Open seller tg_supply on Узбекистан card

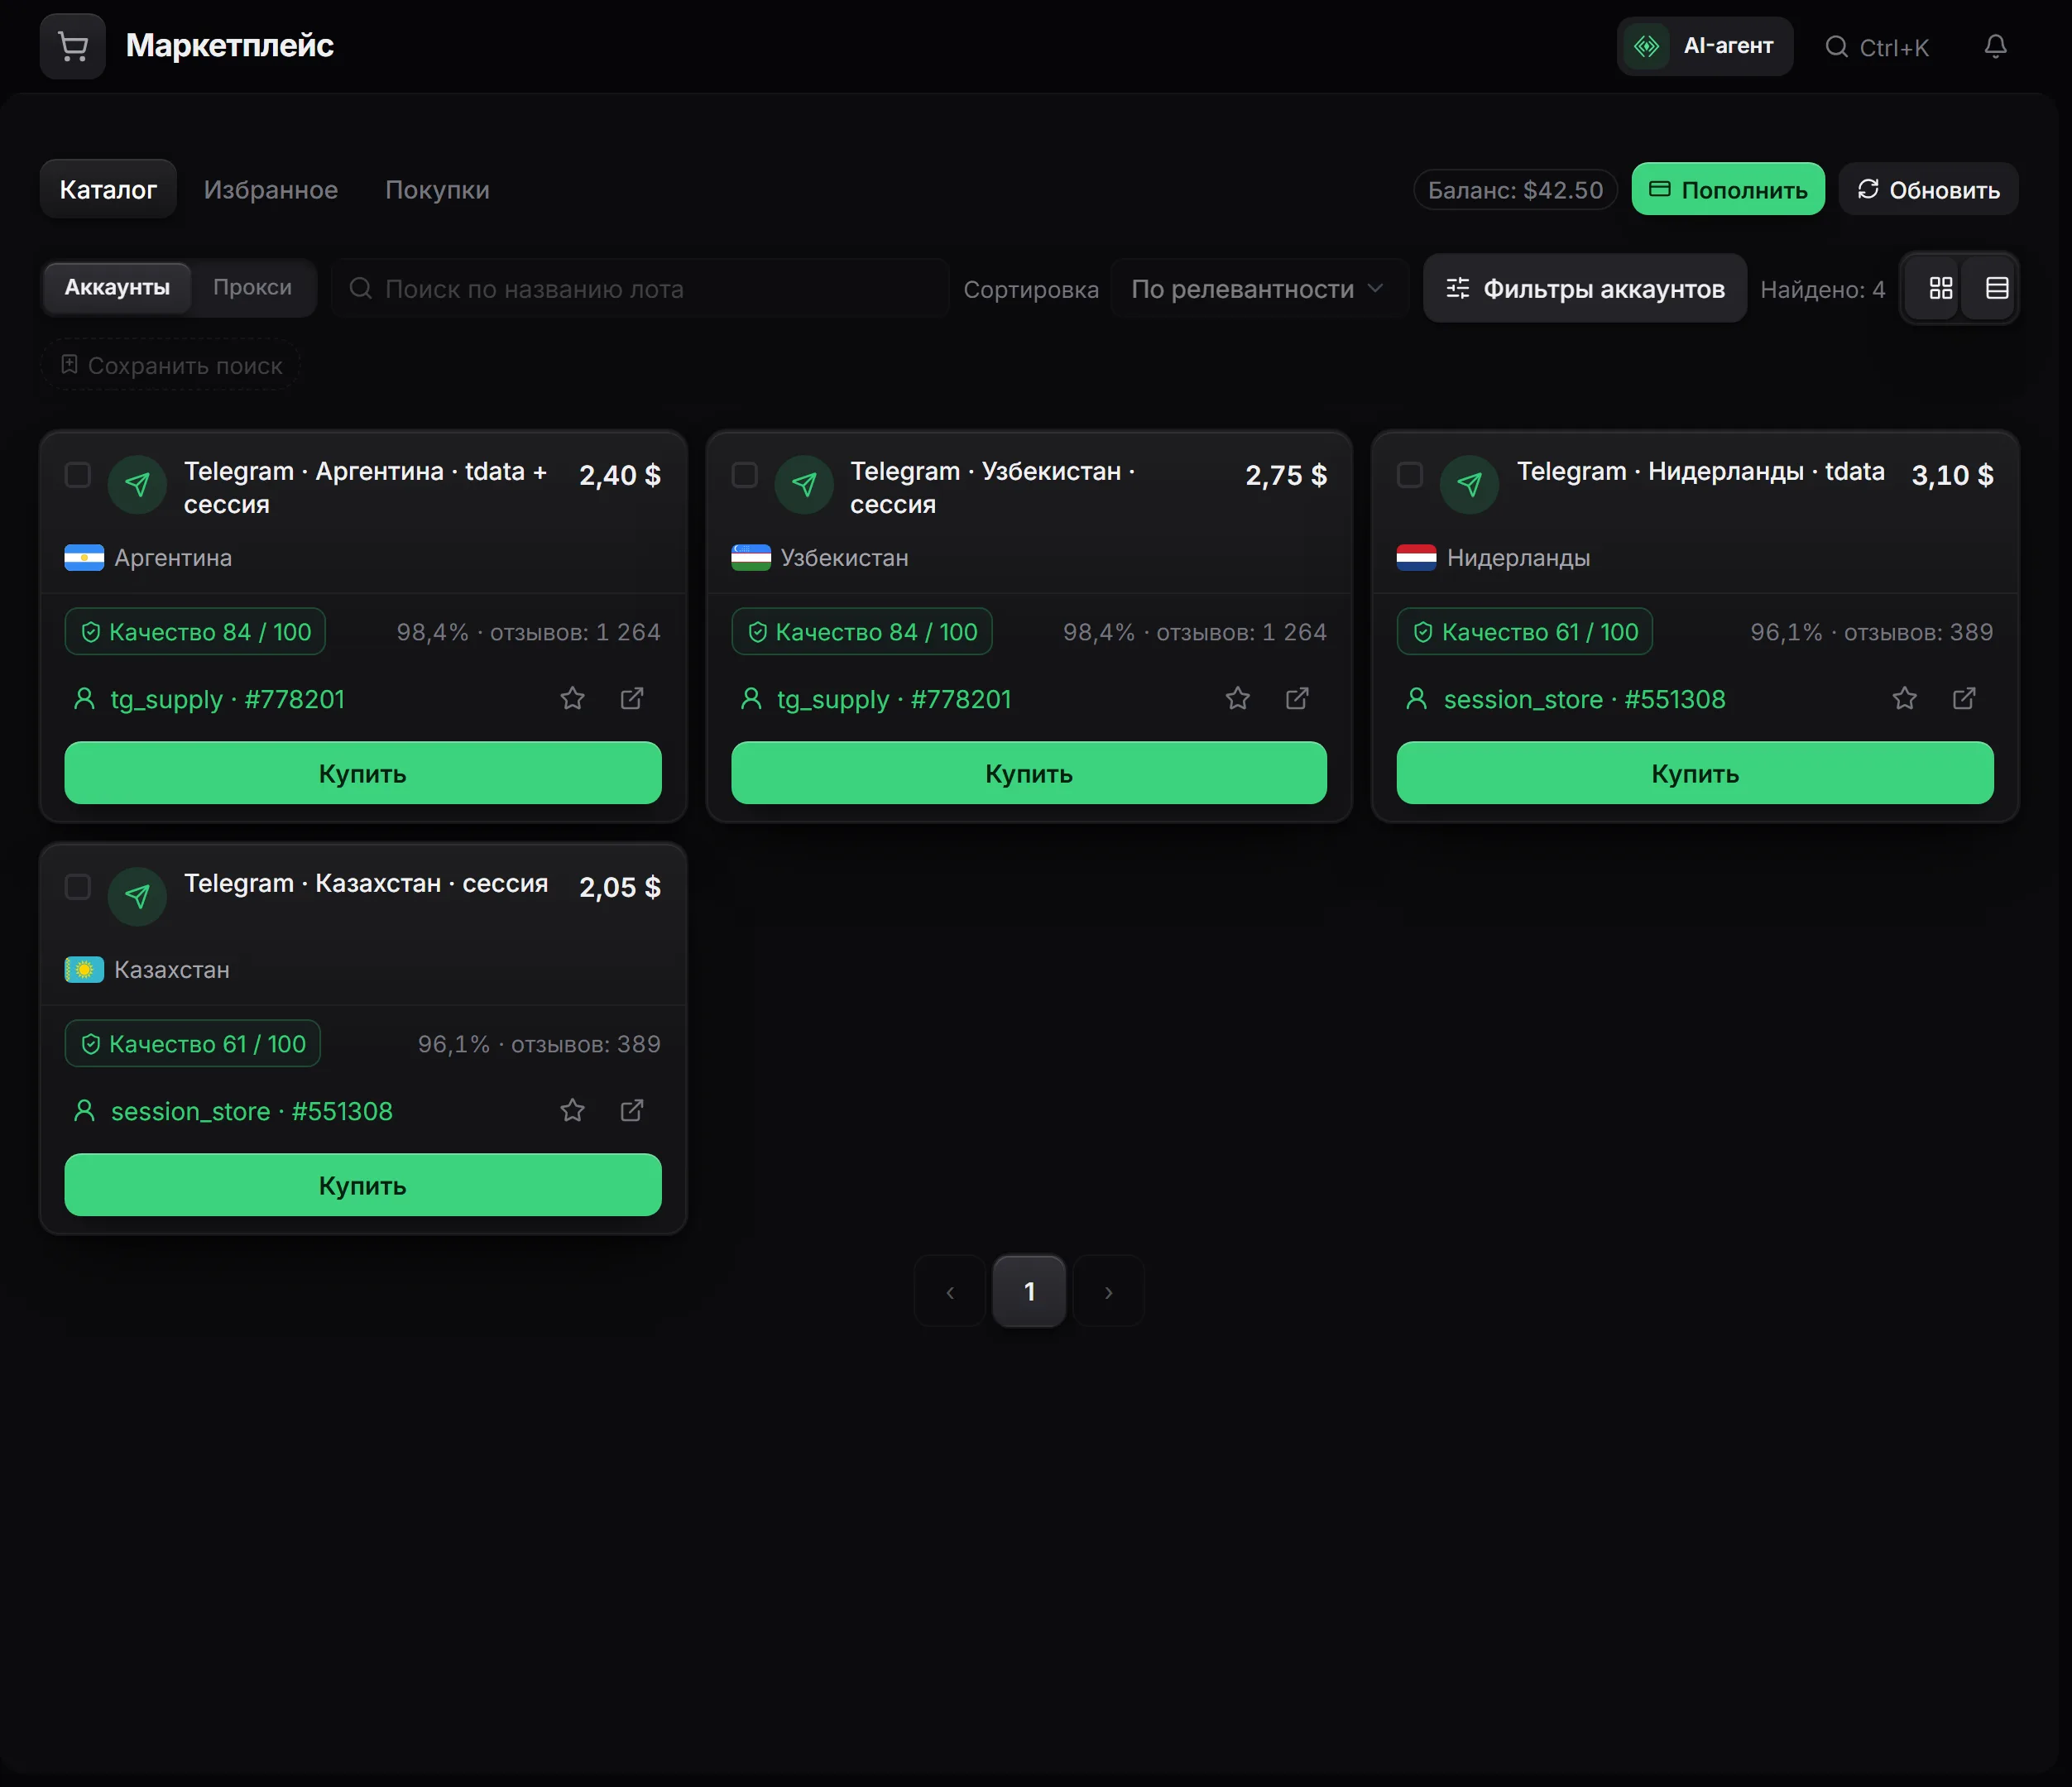pyautogui.click(x=877, y=699)
